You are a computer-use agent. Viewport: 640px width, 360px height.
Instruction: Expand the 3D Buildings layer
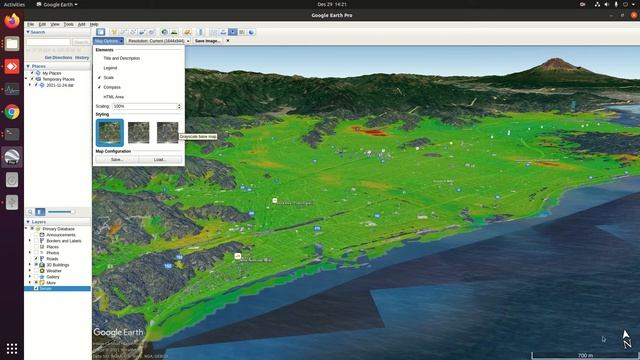tap(30, 265)
